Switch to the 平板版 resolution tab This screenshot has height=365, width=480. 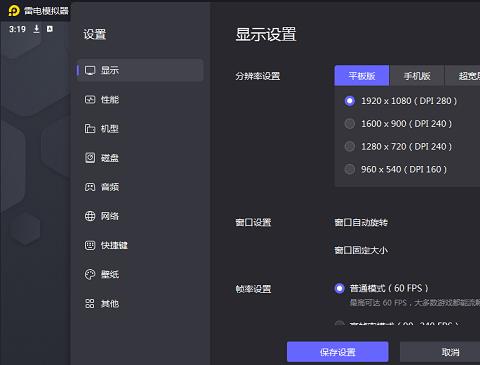362,76
